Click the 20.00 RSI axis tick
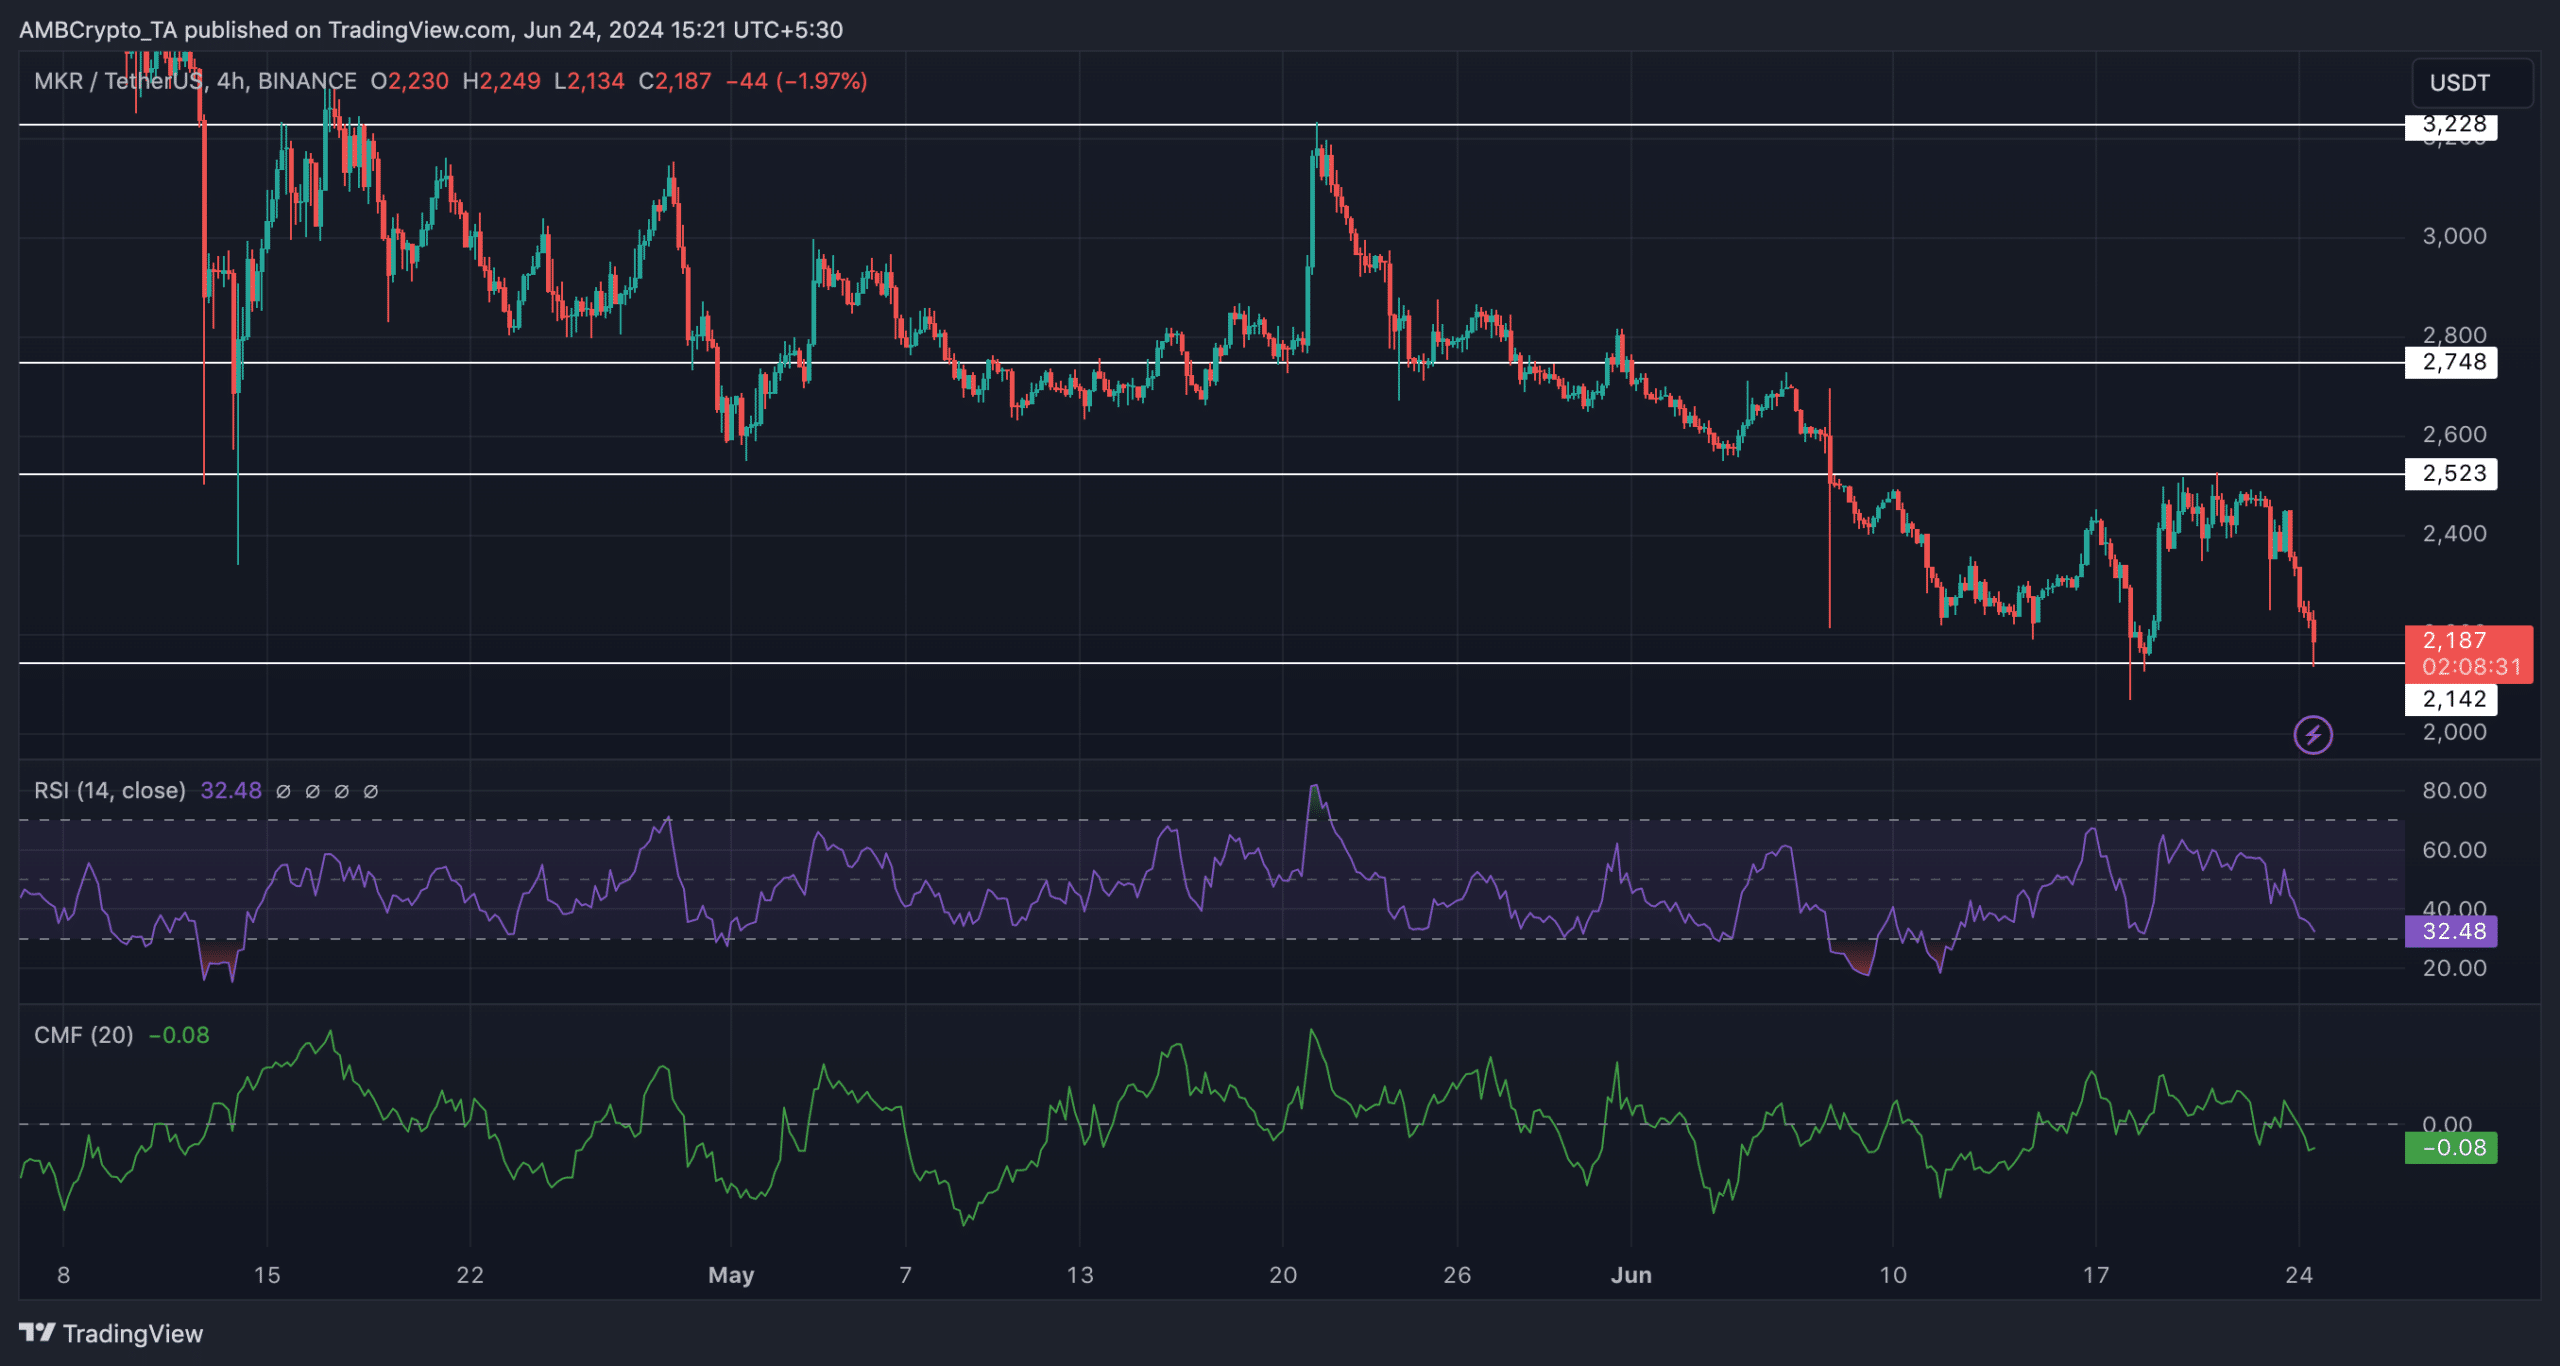Image resolution: width=2560 pixels, height=1366 pixels. [x=2454, y=968]
